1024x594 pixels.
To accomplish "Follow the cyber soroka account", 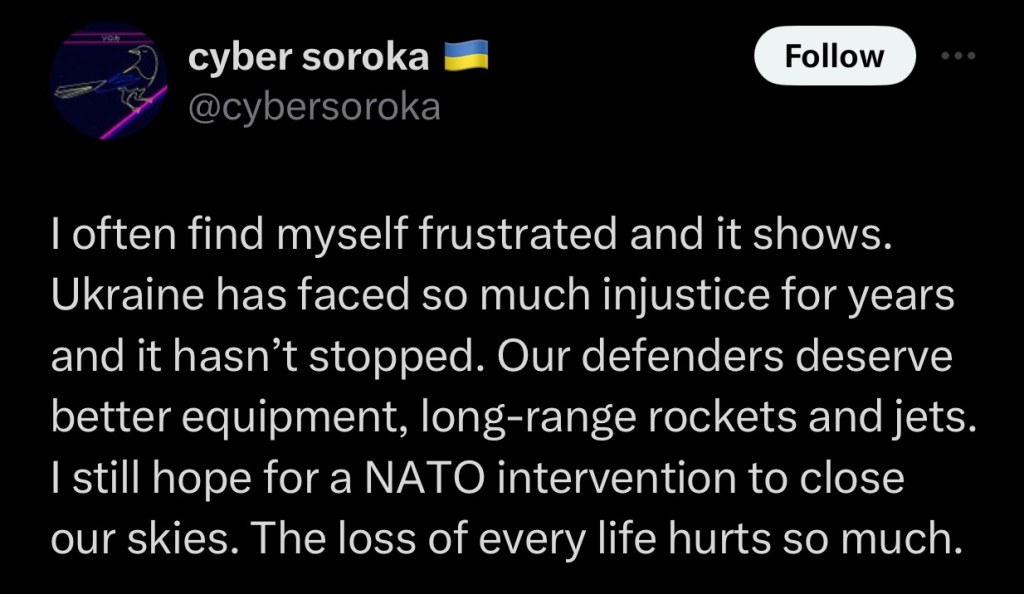I will pyautogui.click(x=834, y=56).
